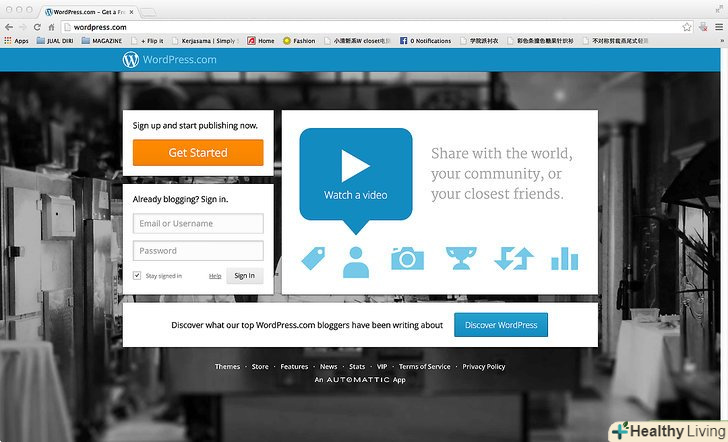728x442 pixels.
Task: Select the person profile feature icon
Action: 356,262
